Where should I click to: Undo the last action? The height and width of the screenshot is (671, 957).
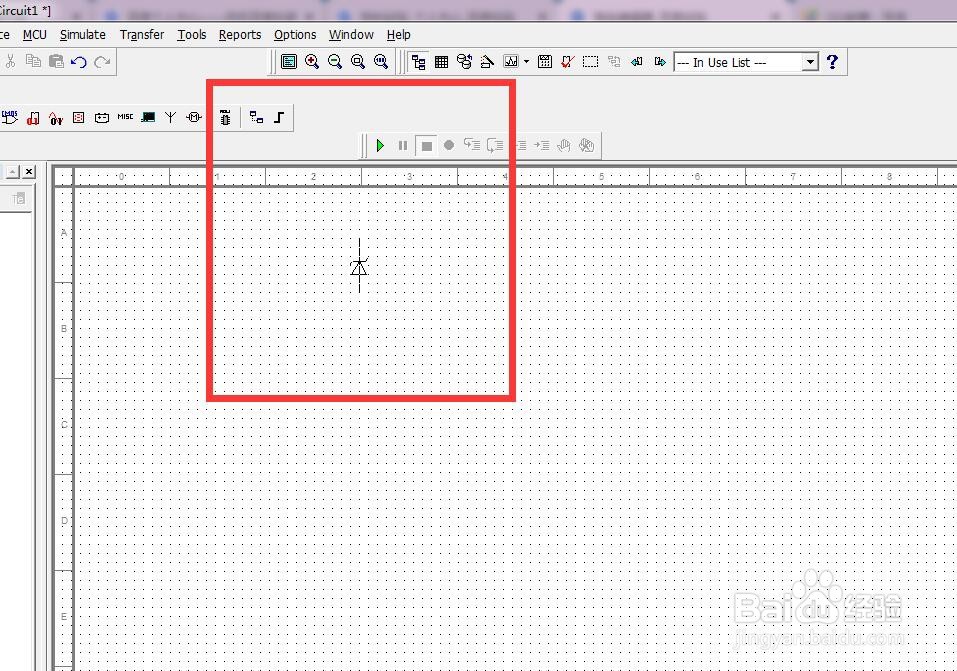click(79, 62)
